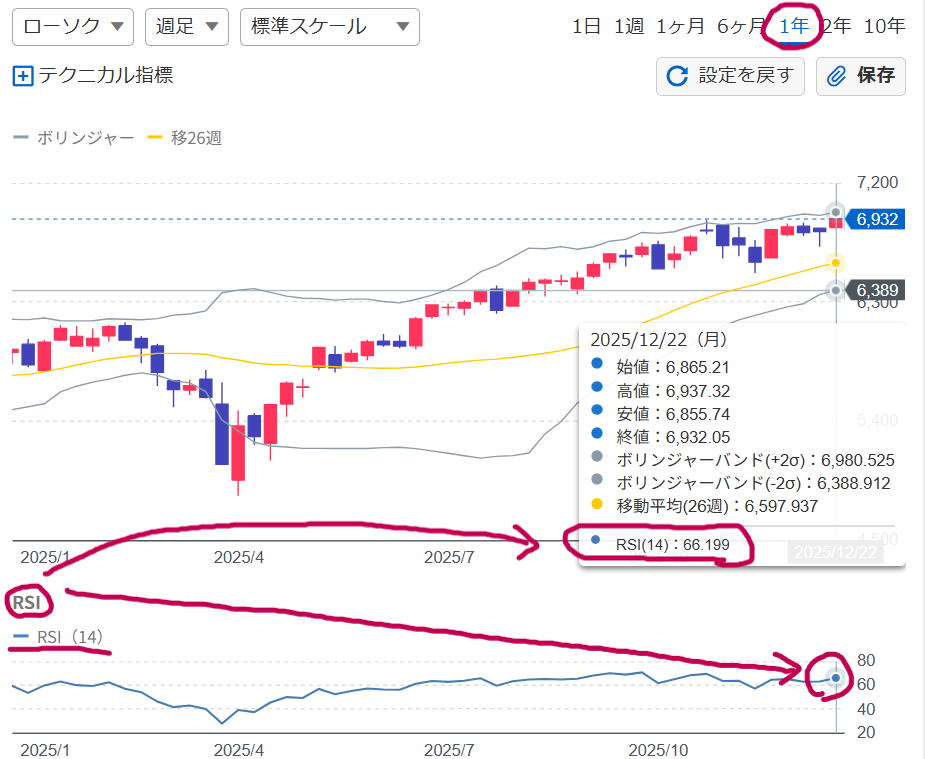Click the 6,932 current price label
925x759 pixels.
coord(876,219)
